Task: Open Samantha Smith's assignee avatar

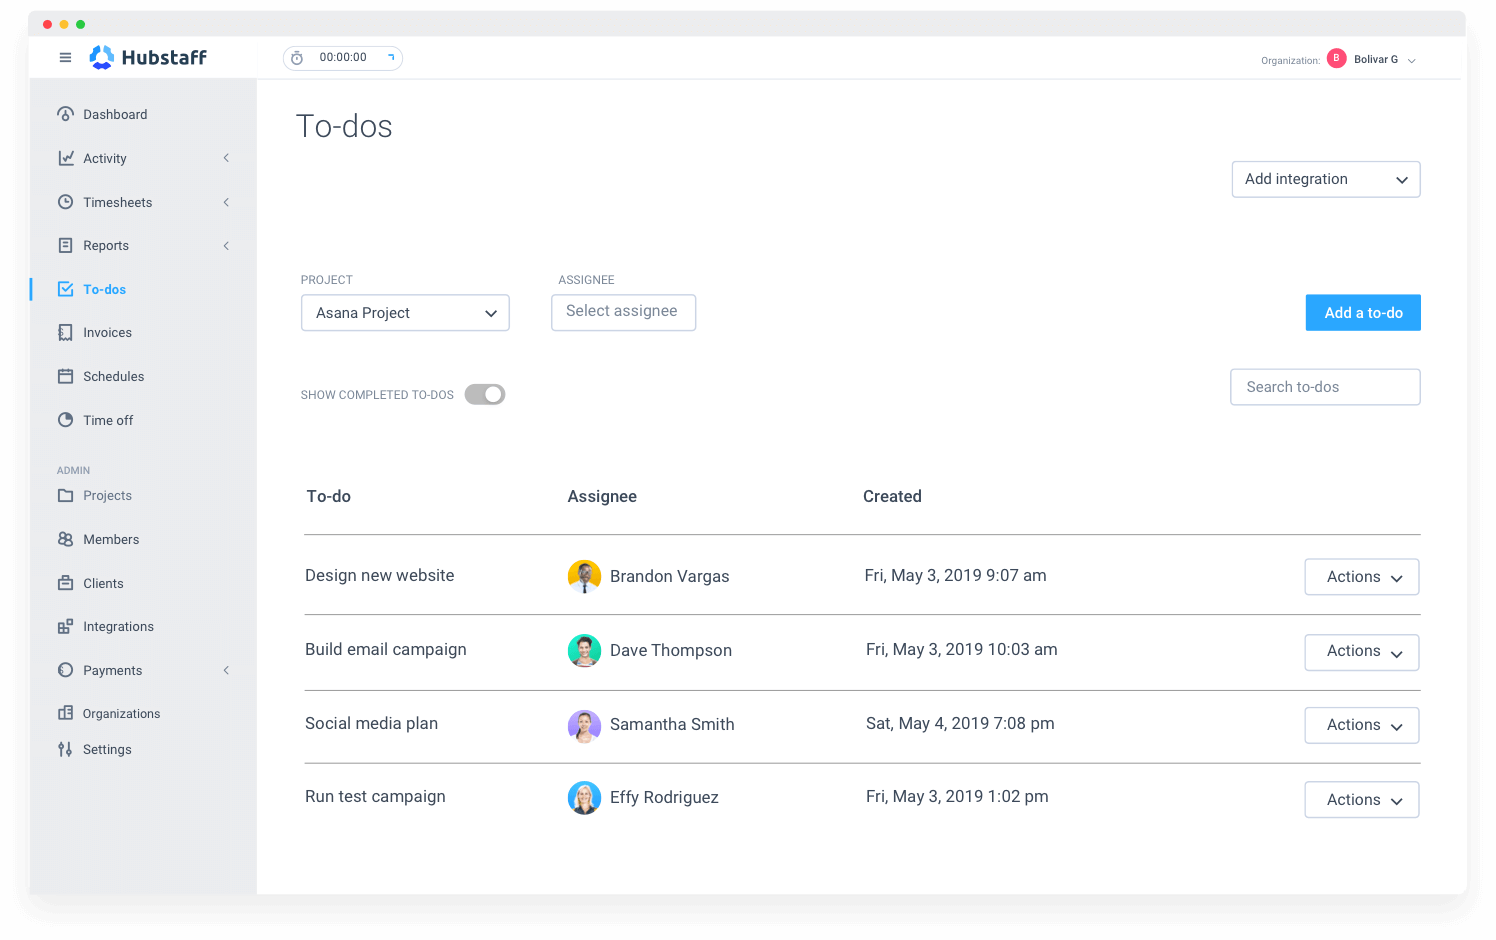Action: (x=585, y=726)
